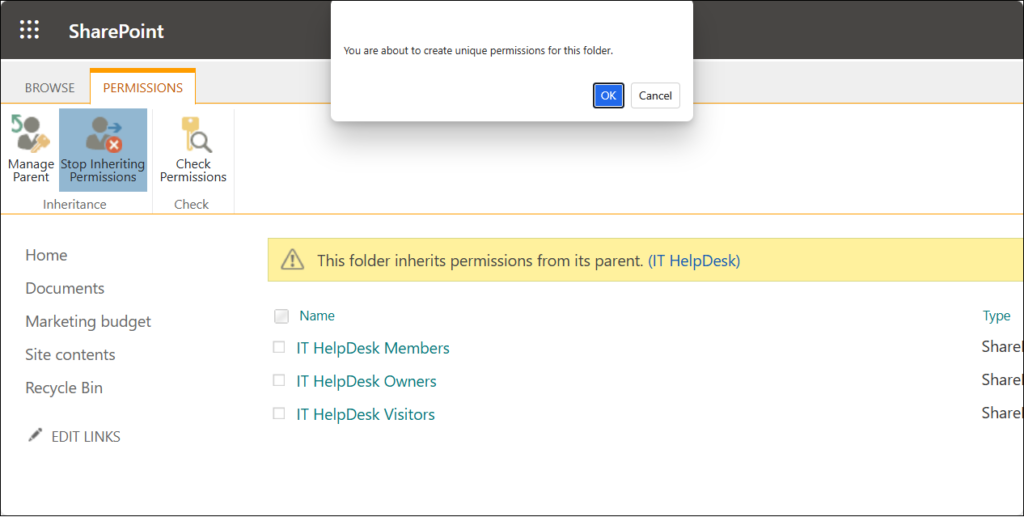Open the IT HelpDesk Members group link

[x=373, y=348]
